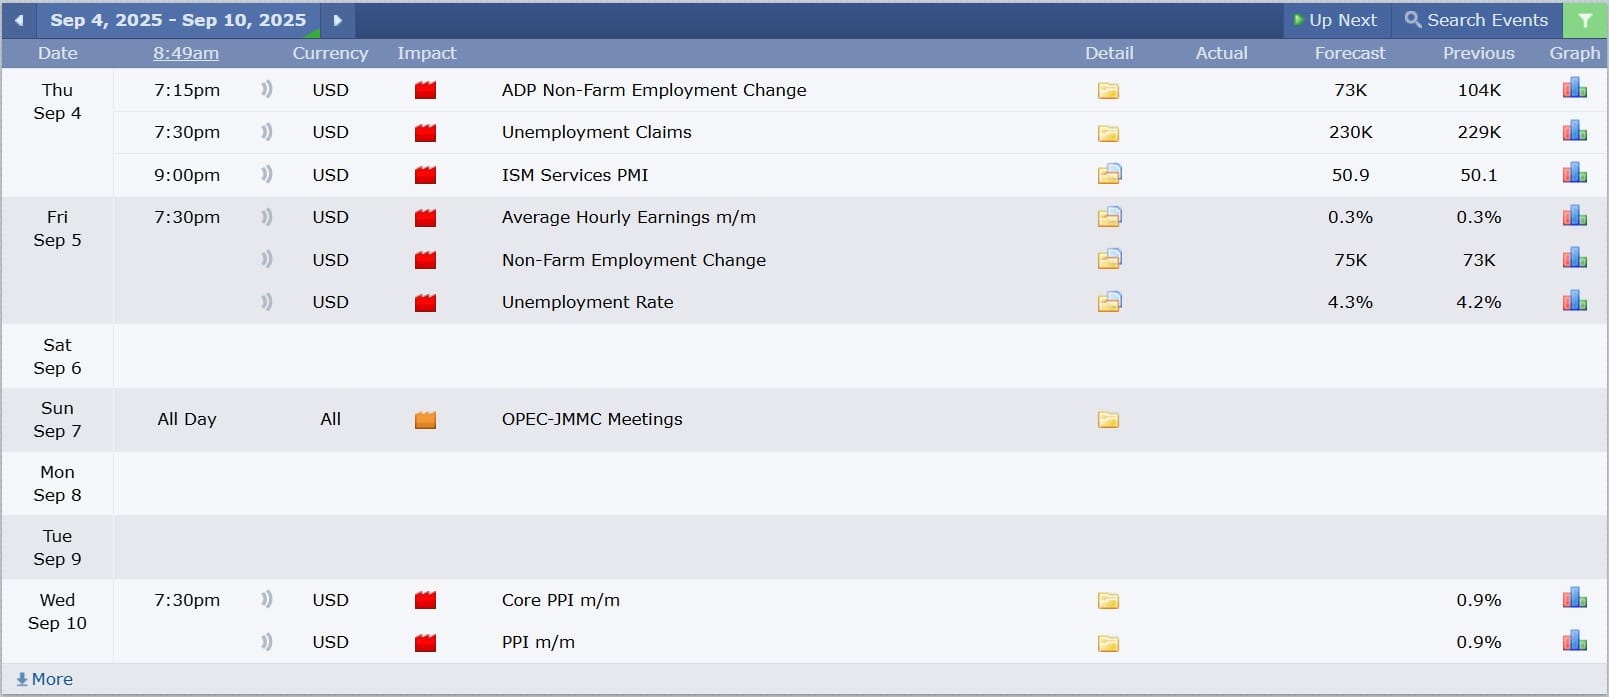The width and height of the screenshot is (1609, 697).
Task: Go to the previous week arrow
Action: point(18,20)
